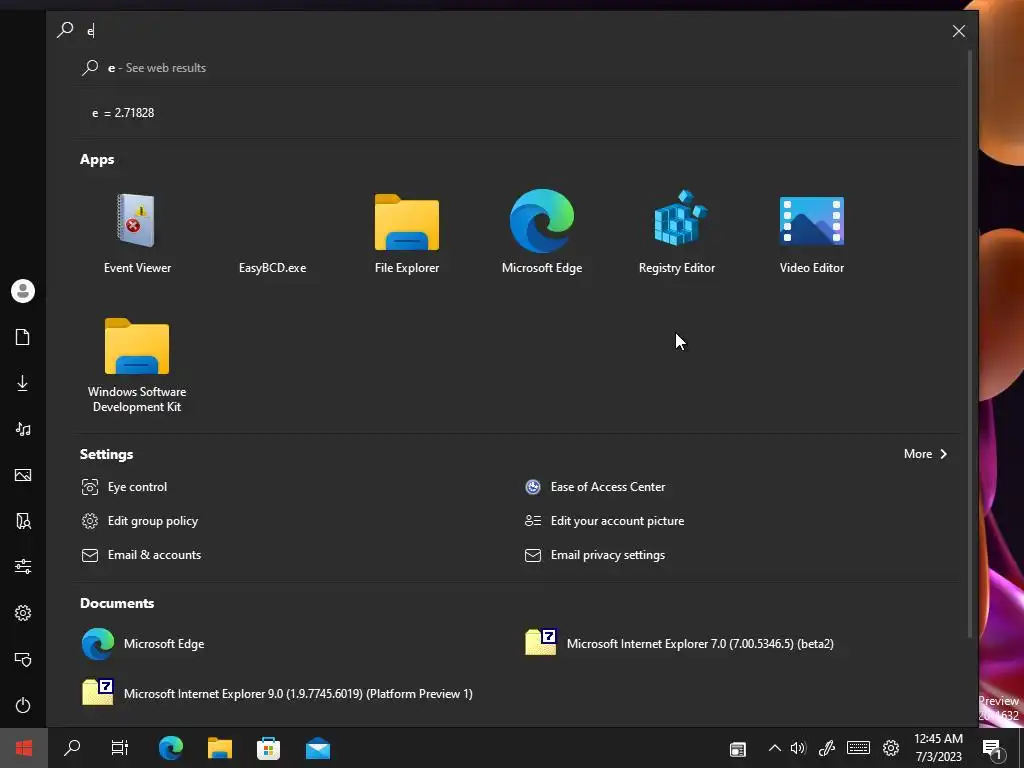
Task: Open Ease of Access Center
Action: point(595,487)
